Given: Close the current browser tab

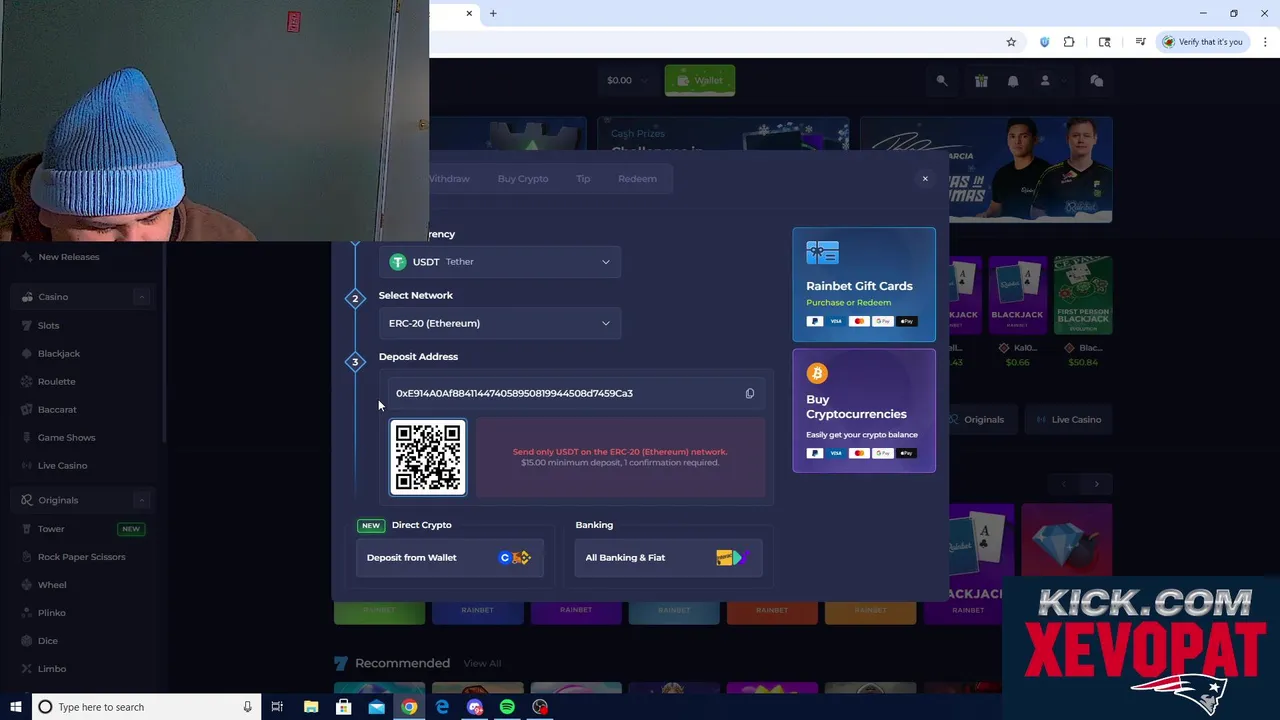Looking at the screenshot, I should pyautogui.click(x=469, y=13).
